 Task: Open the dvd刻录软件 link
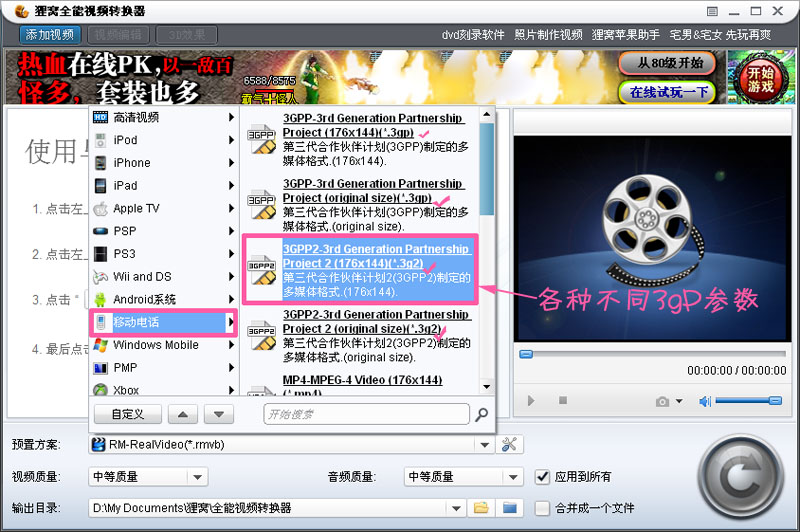click(472, 35)
